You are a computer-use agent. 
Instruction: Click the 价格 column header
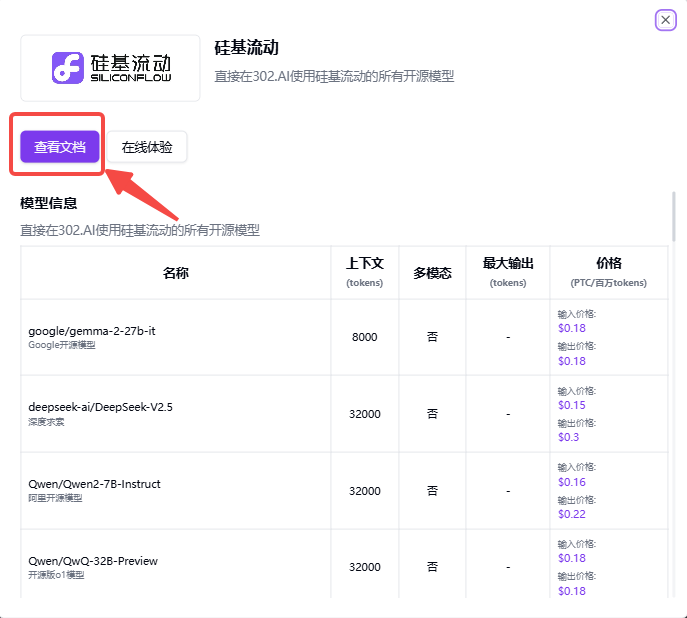click(609, 263)
